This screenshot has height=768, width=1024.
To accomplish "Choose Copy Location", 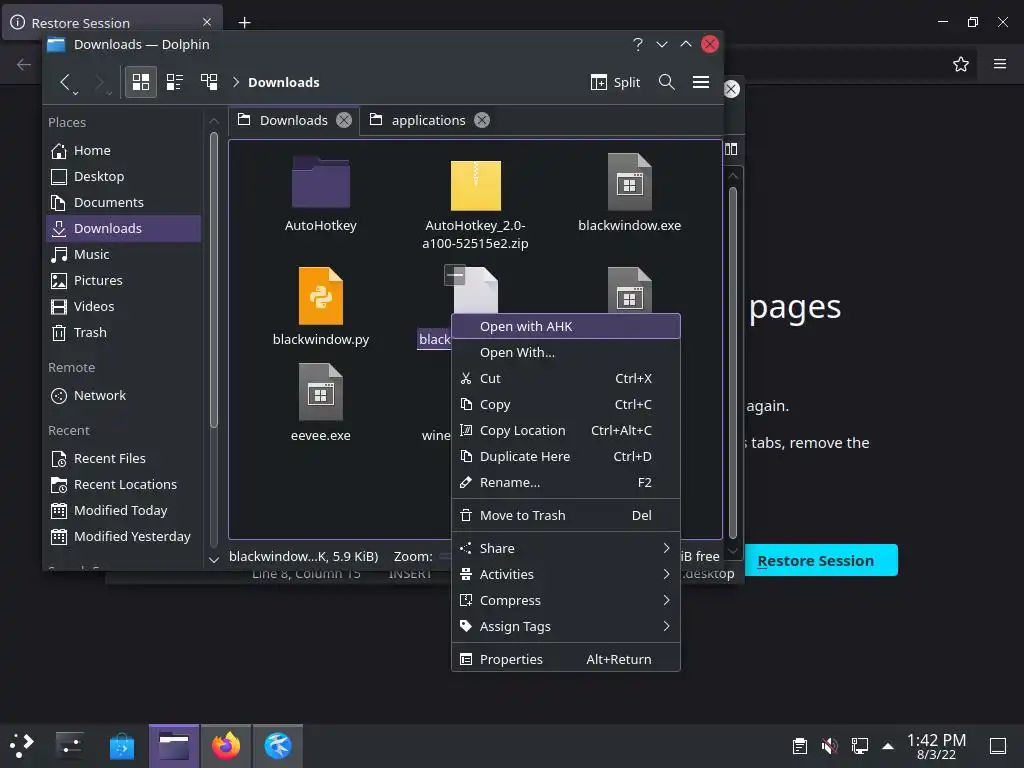I will [x=566, y=431].
